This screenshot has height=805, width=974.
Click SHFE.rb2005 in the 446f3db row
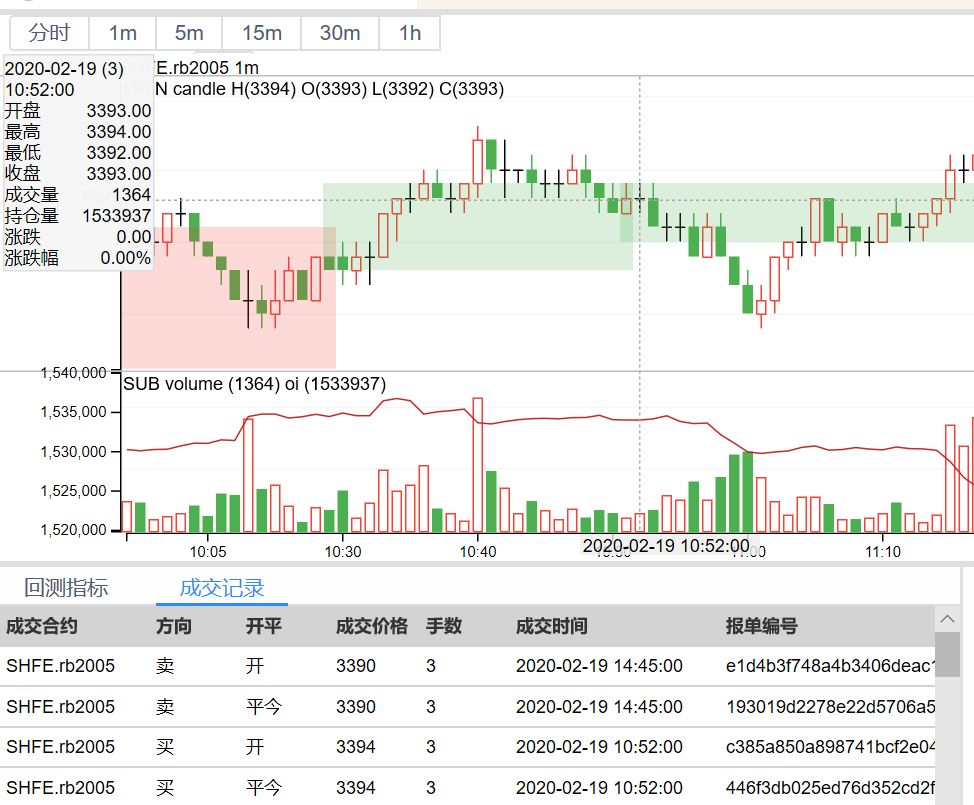(x=60, y=788)
